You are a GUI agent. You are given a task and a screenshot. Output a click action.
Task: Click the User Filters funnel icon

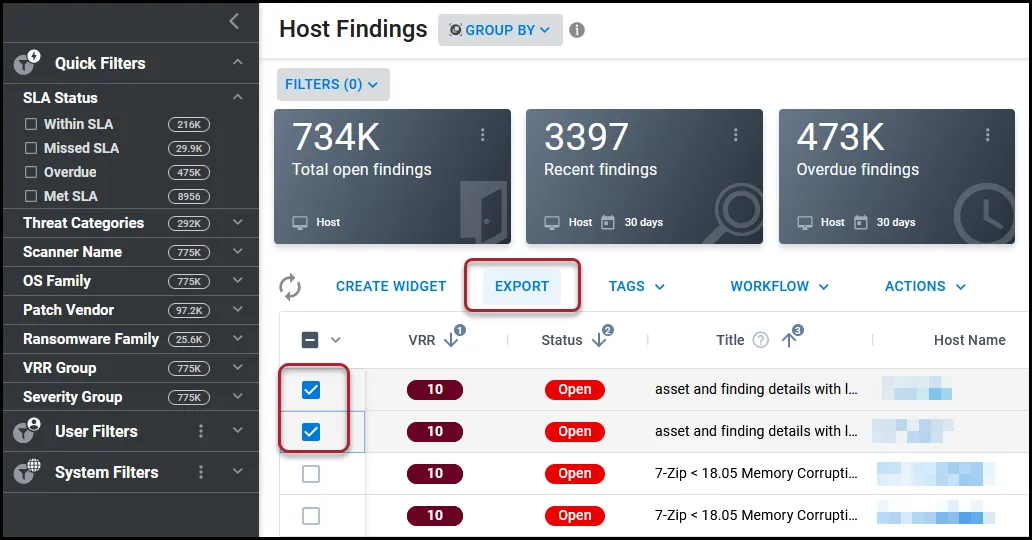[x=27, y=431]
